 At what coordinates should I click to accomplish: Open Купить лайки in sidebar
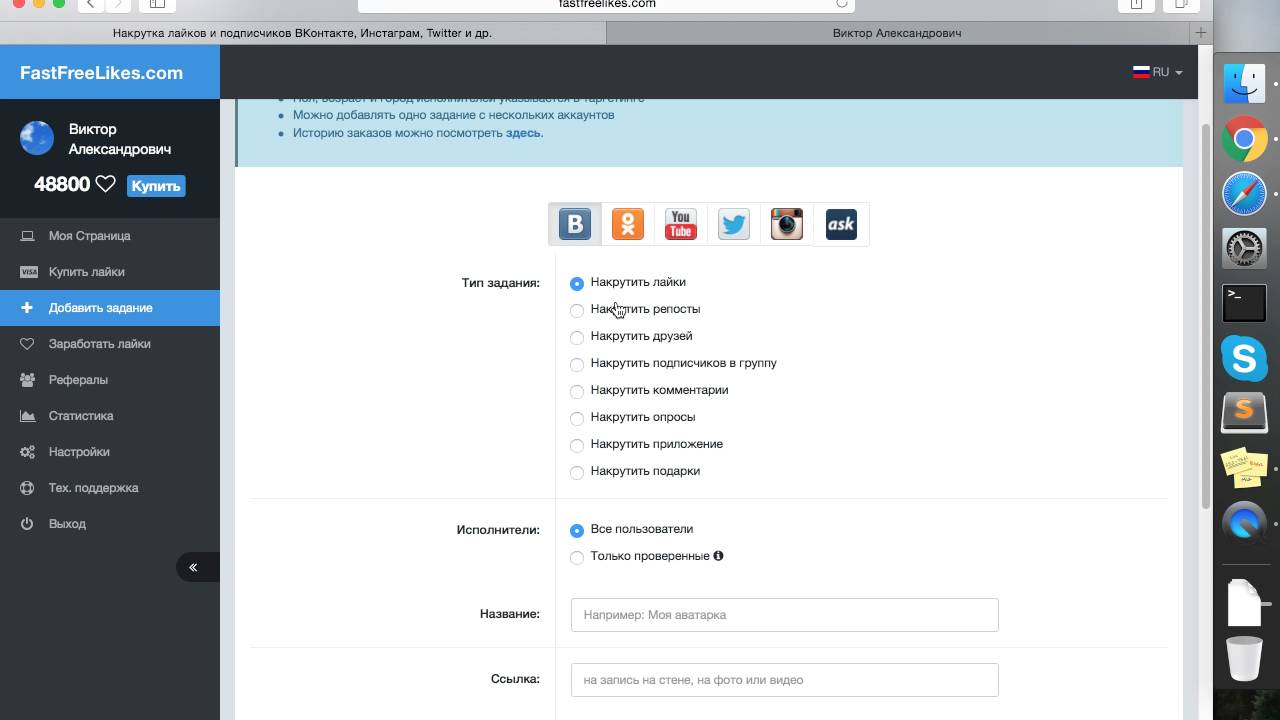point(110,272)
